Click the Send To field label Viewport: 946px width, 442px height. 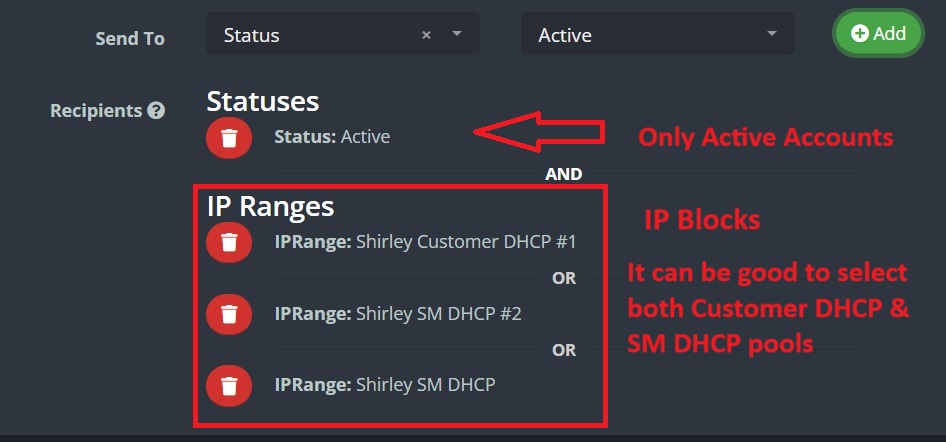(130, 39)
